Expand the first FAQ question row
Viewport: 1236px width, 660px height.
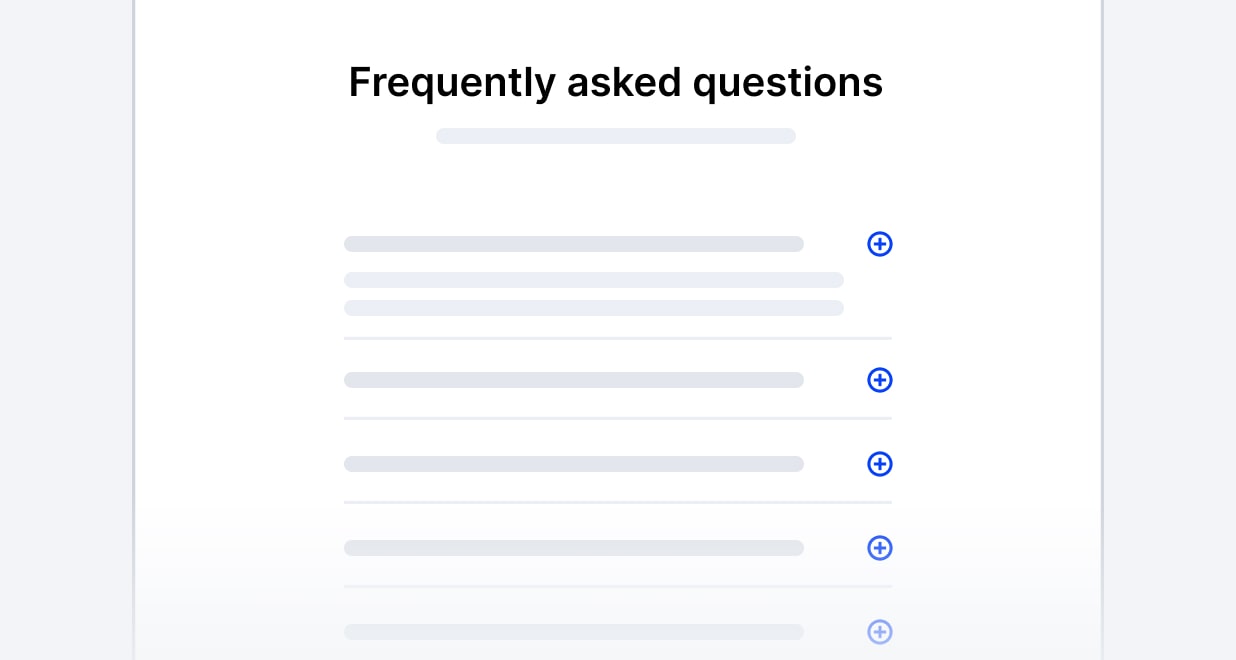574,244
